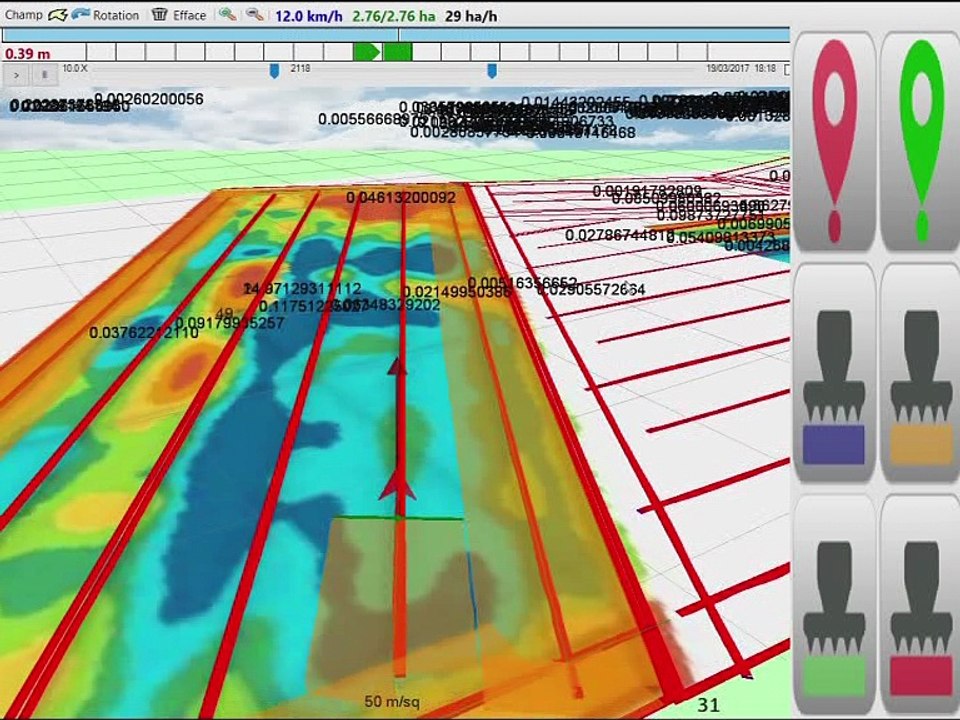
Task: Click the 0.00260200056 label in the sky
Action: 149,99
